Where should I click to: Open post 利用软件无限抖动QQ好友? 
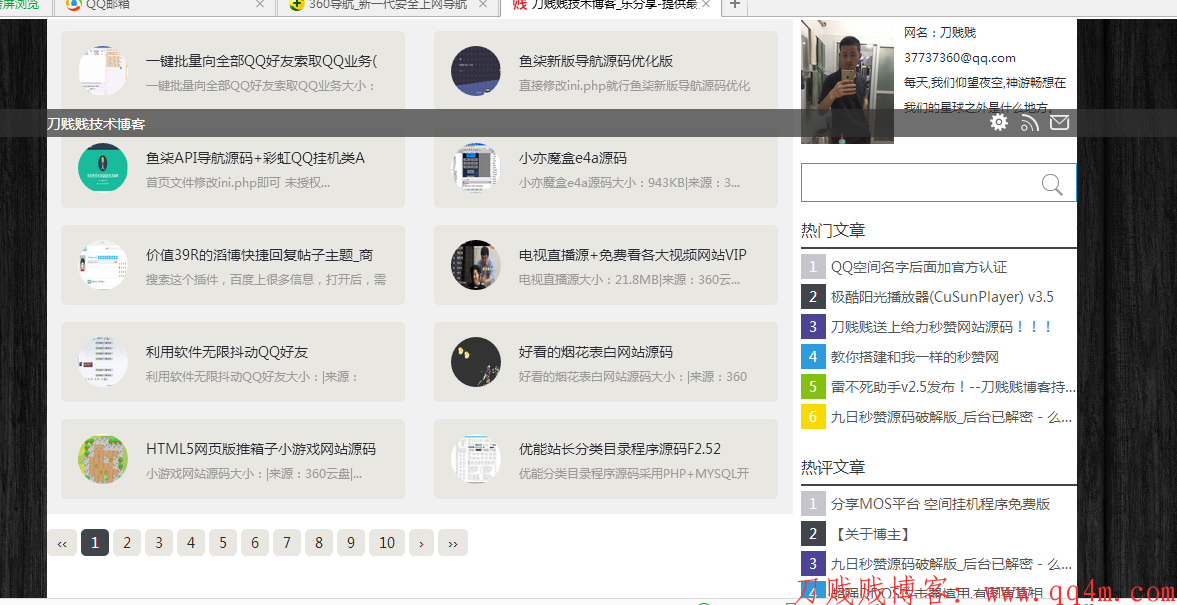coord(227,352)
